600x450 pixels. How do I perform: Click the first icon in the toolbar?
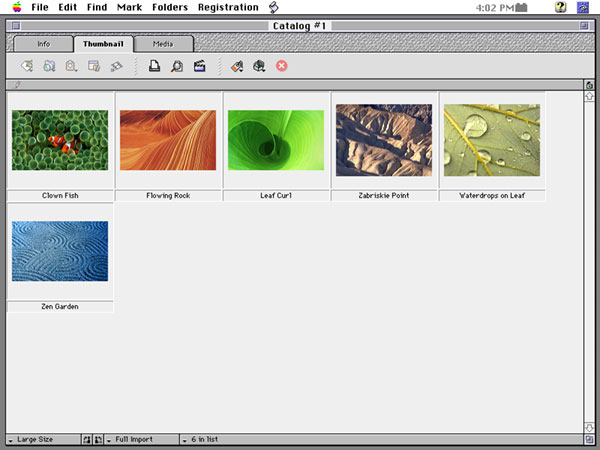click(27, 67)
